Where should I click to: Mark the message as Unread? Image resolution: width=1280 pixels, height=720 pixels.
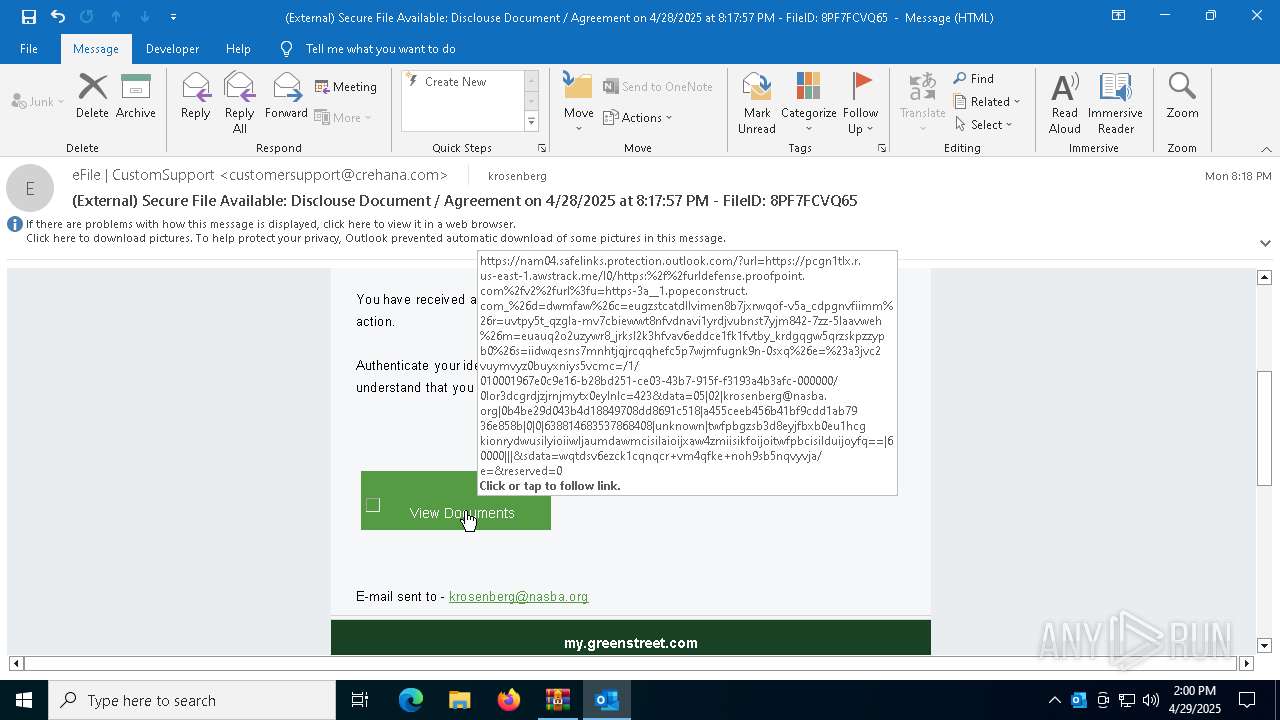(x=757, y=102)
